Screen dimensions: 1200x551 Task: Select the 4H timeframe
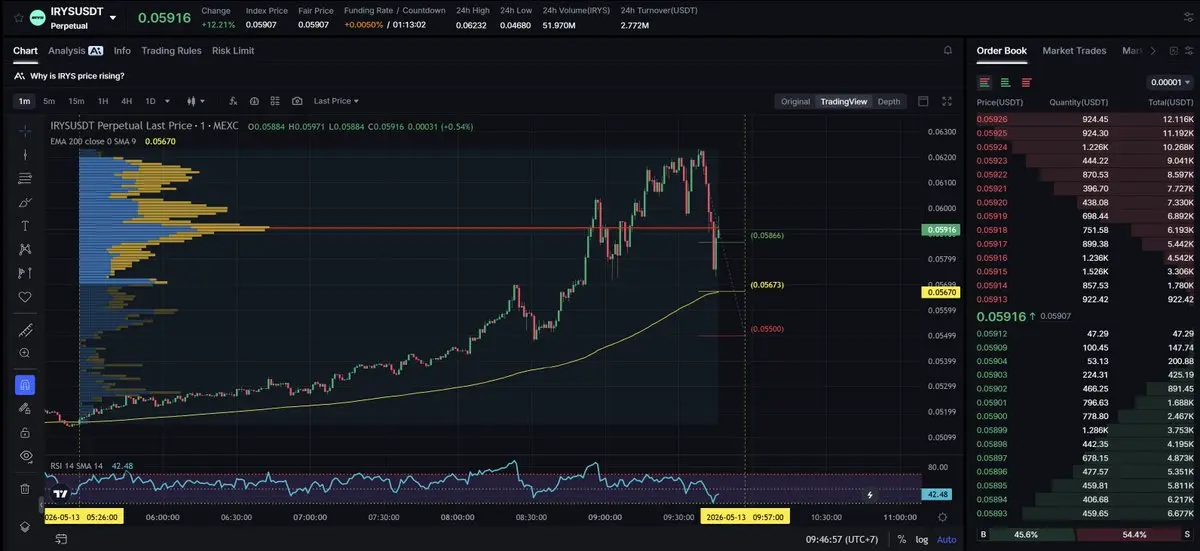[x=126, y=101]
